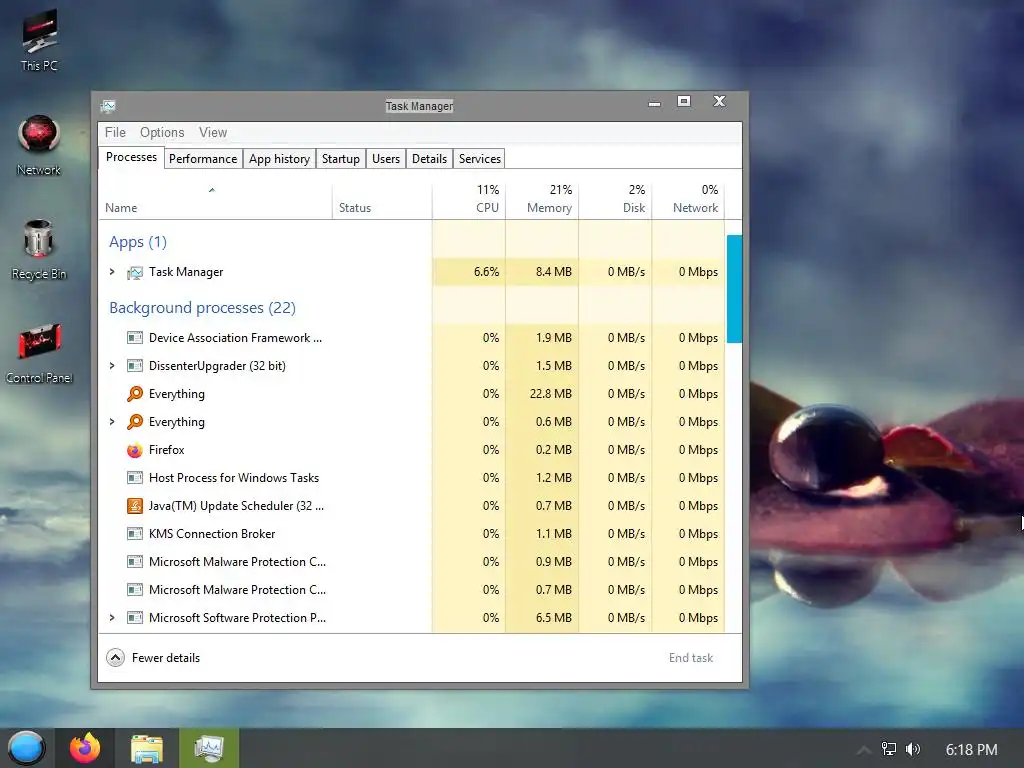The height and width of the screenshot is (768, 1024).
Task: Sort by Name column header
Action: (x=216, y=199)
